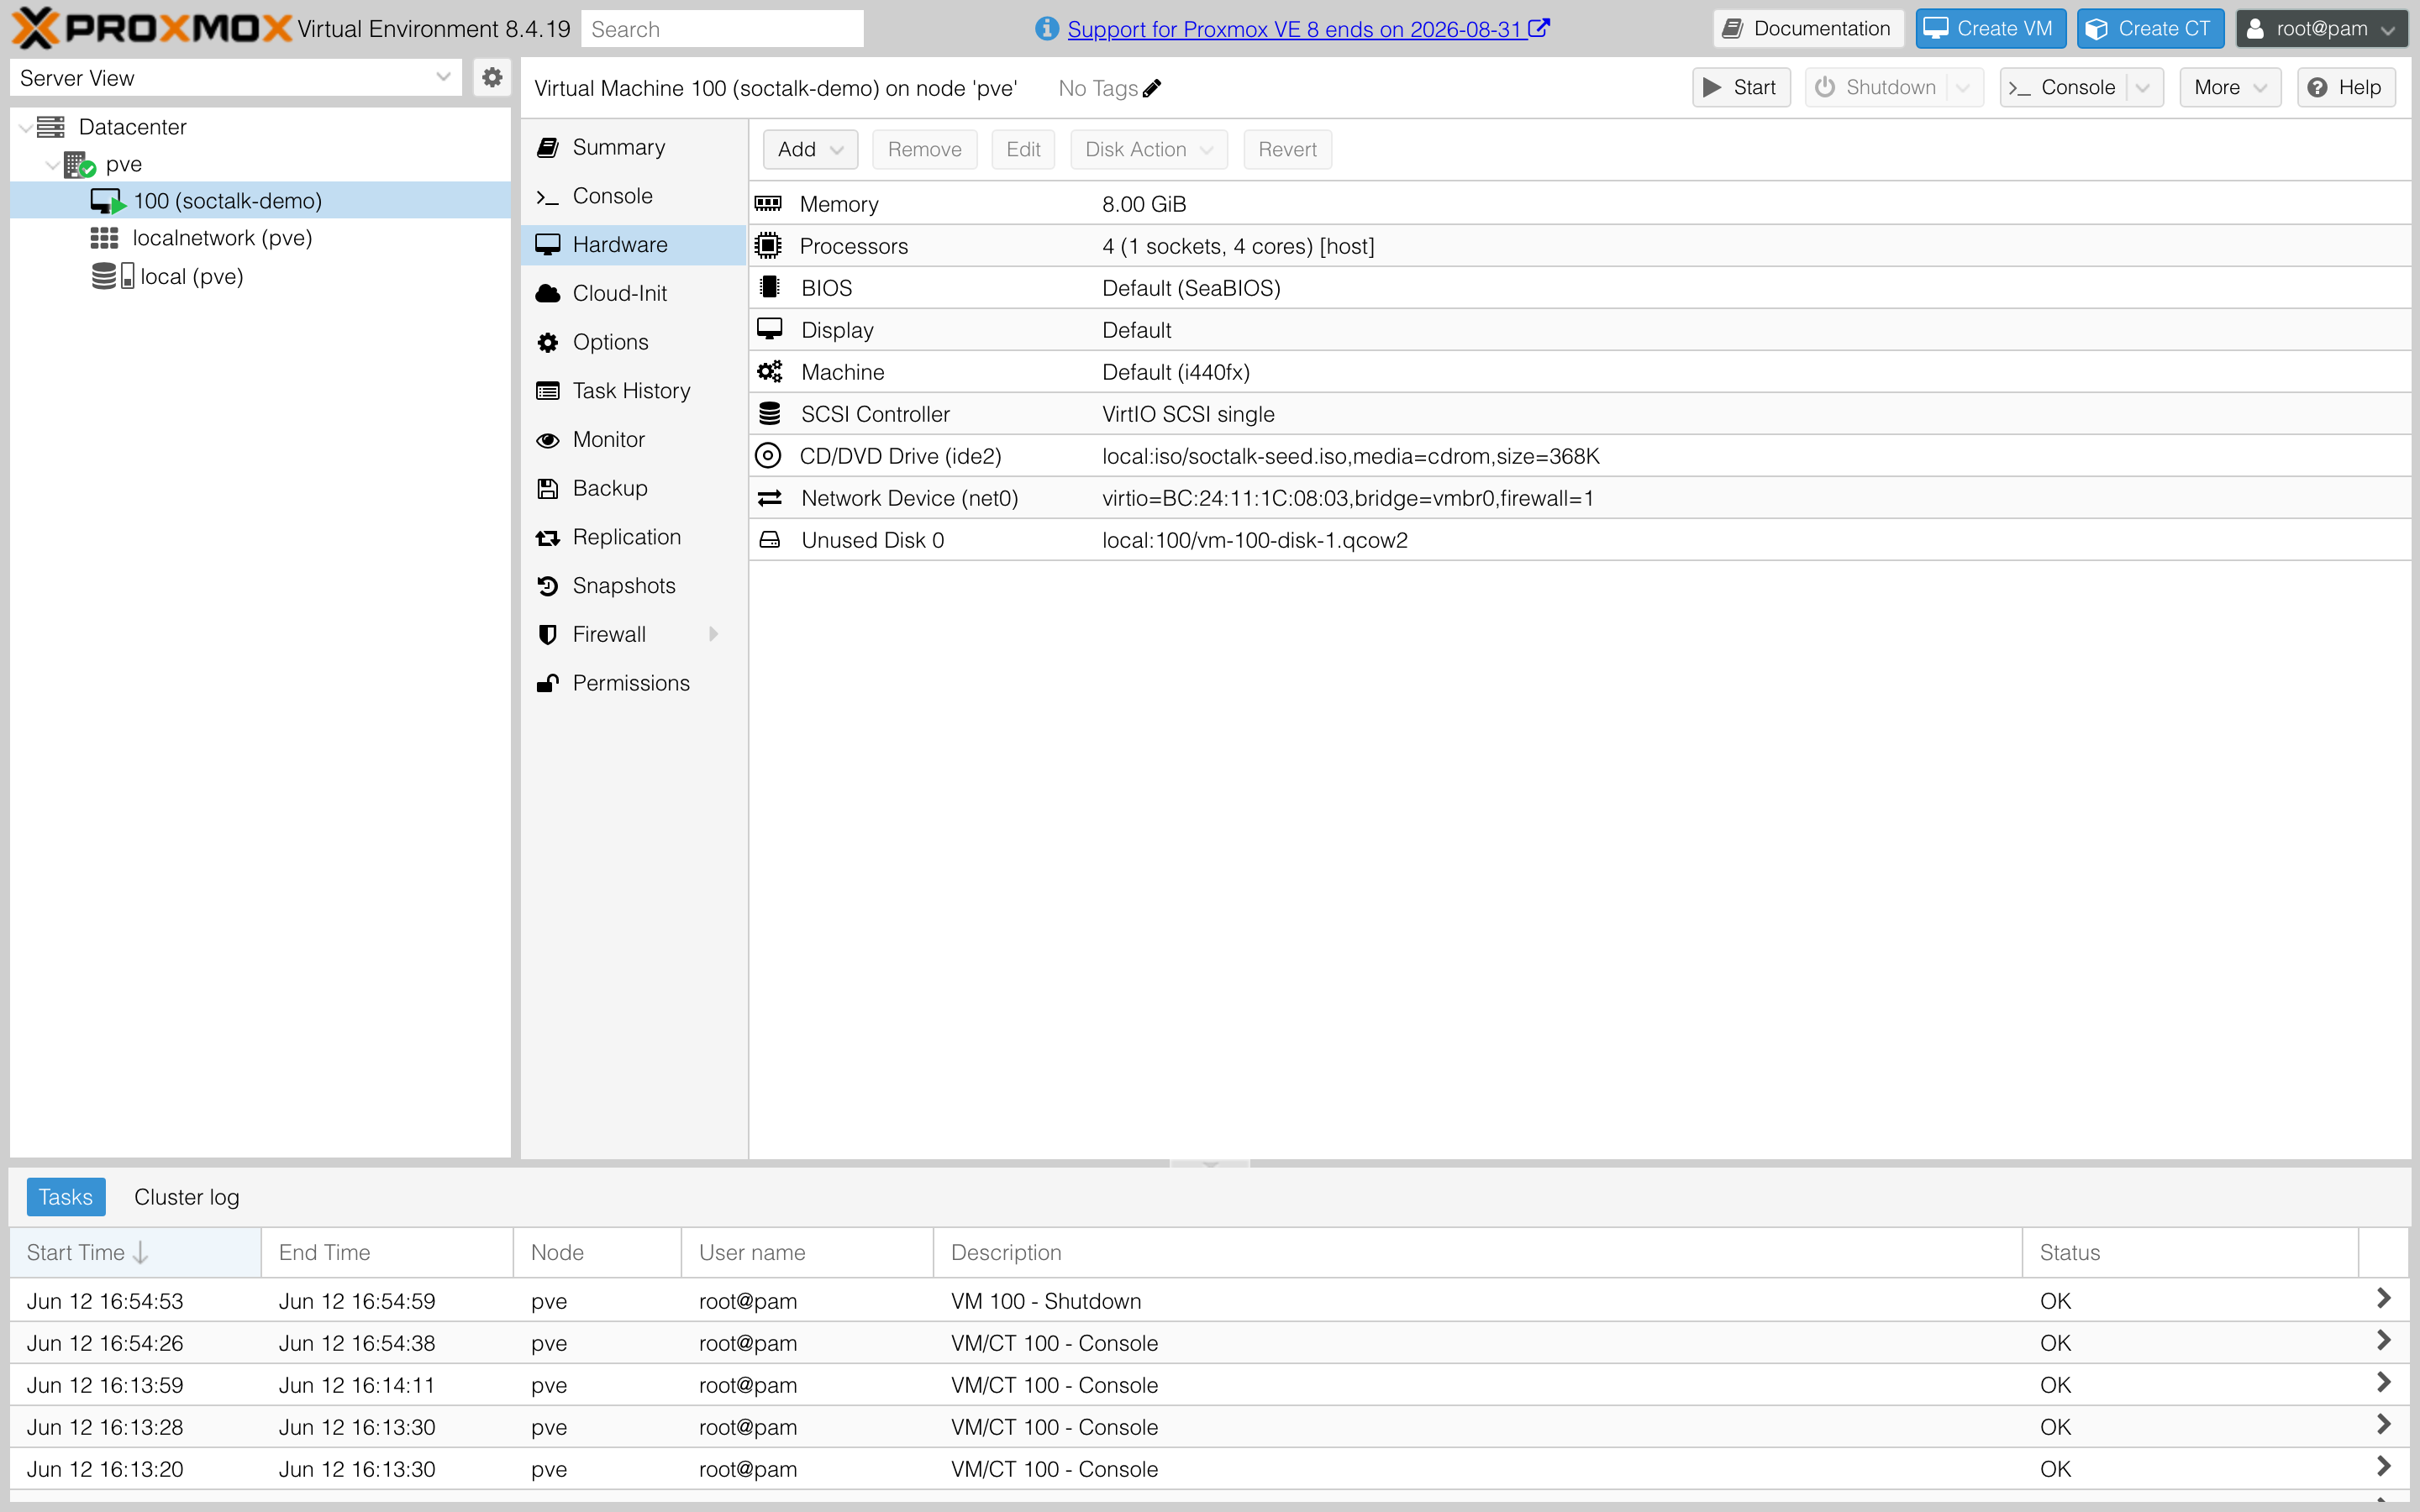Click the Revert button

(1287, 149)
